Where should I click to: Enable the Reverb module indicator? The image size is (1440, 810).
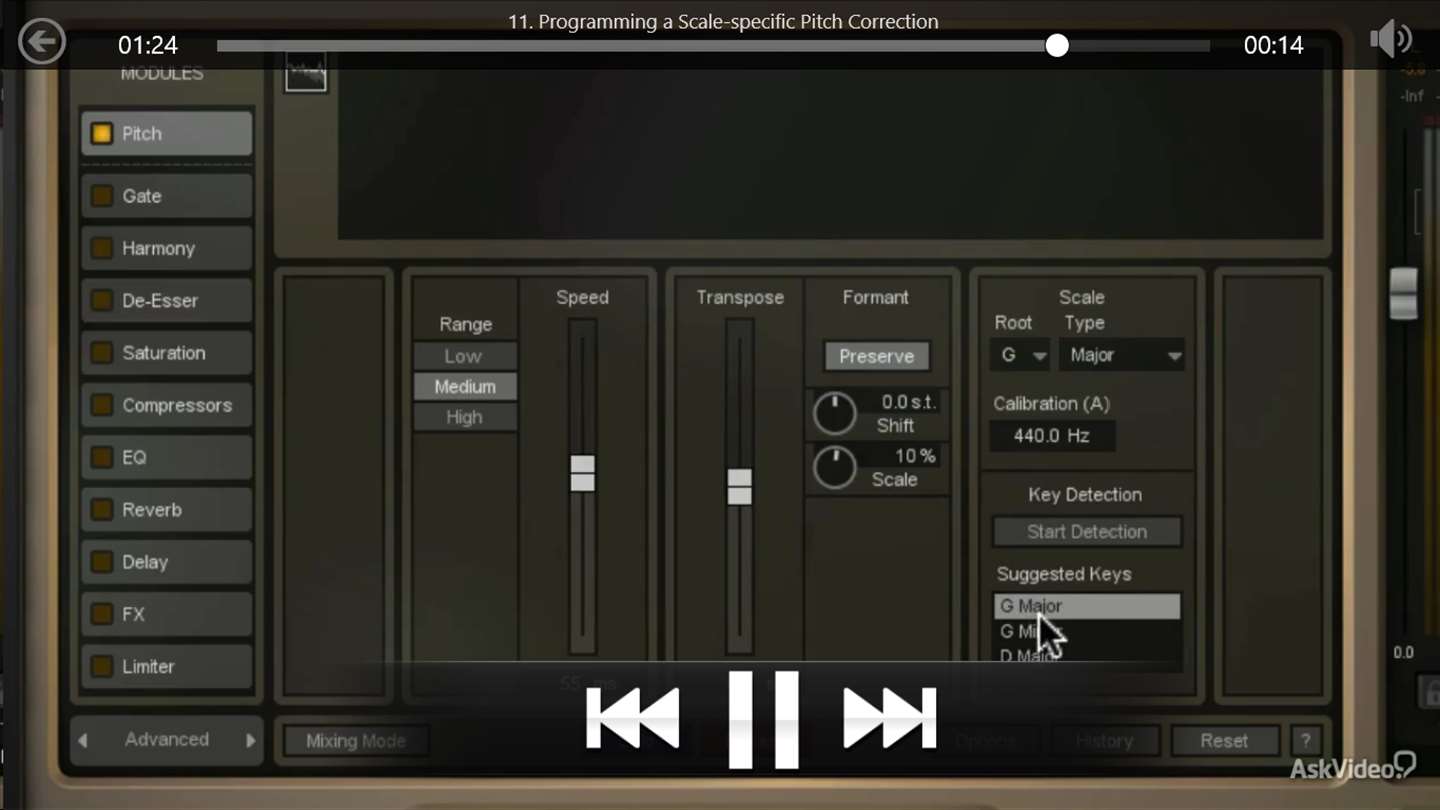pyautogui.click(x=102, y=509)
